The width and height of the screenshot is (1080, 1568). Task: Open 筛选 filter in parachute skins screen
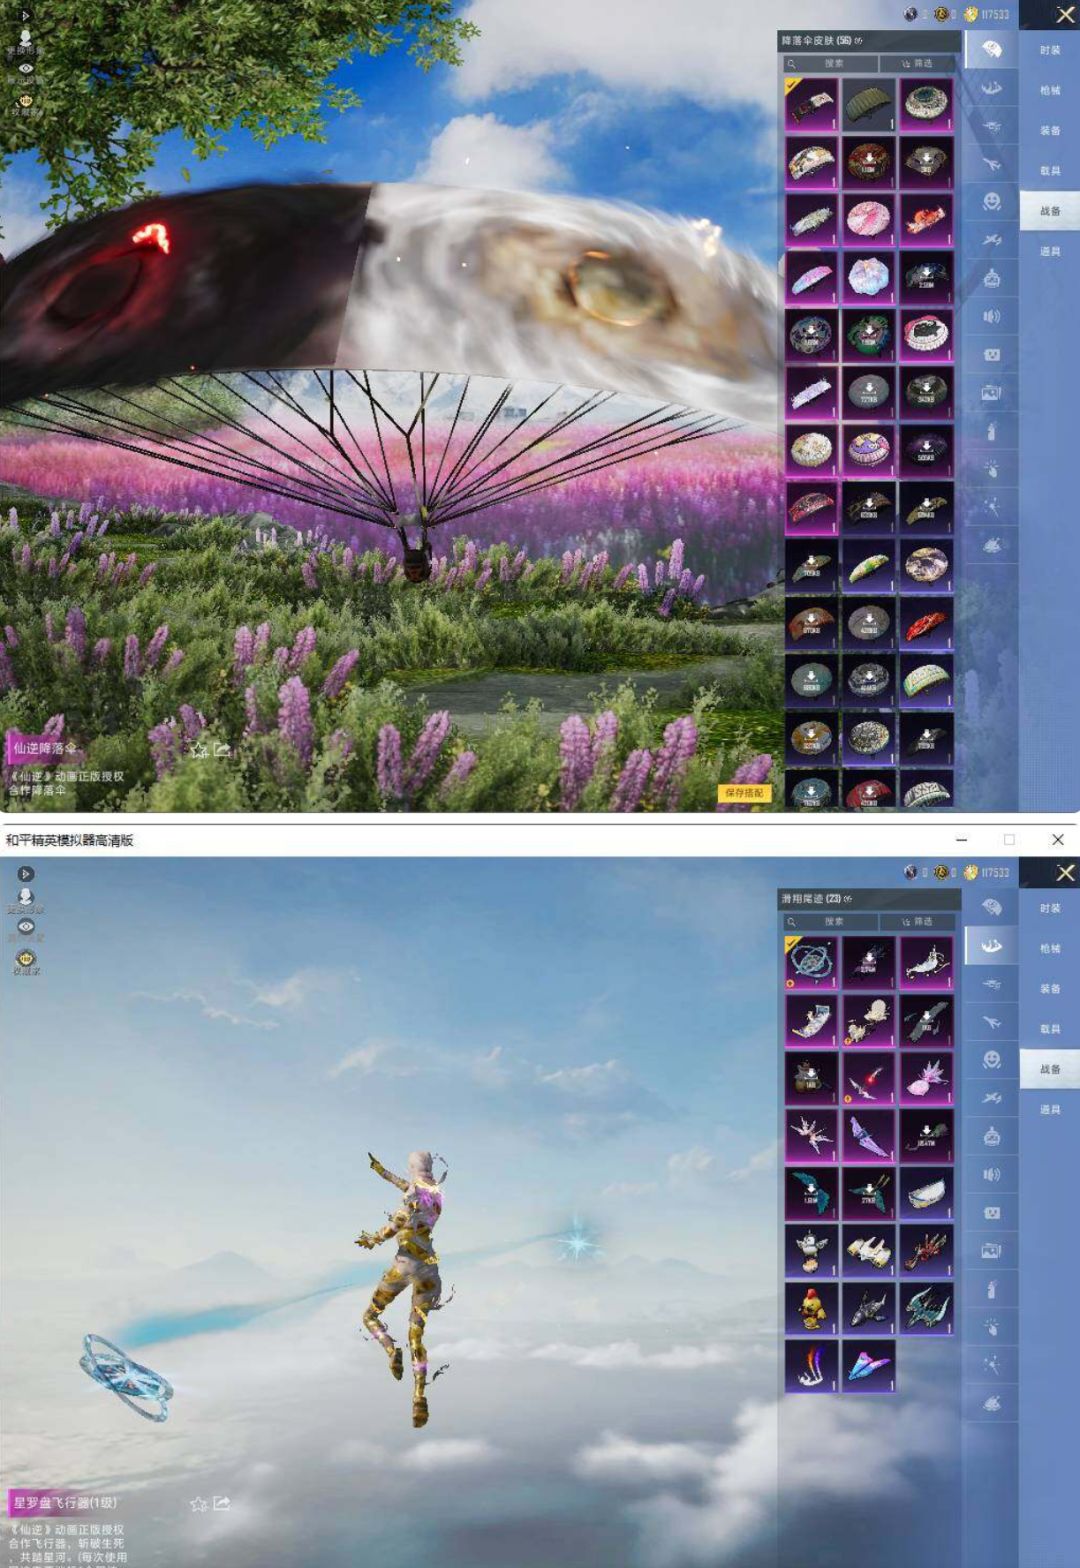click(917, 63)
